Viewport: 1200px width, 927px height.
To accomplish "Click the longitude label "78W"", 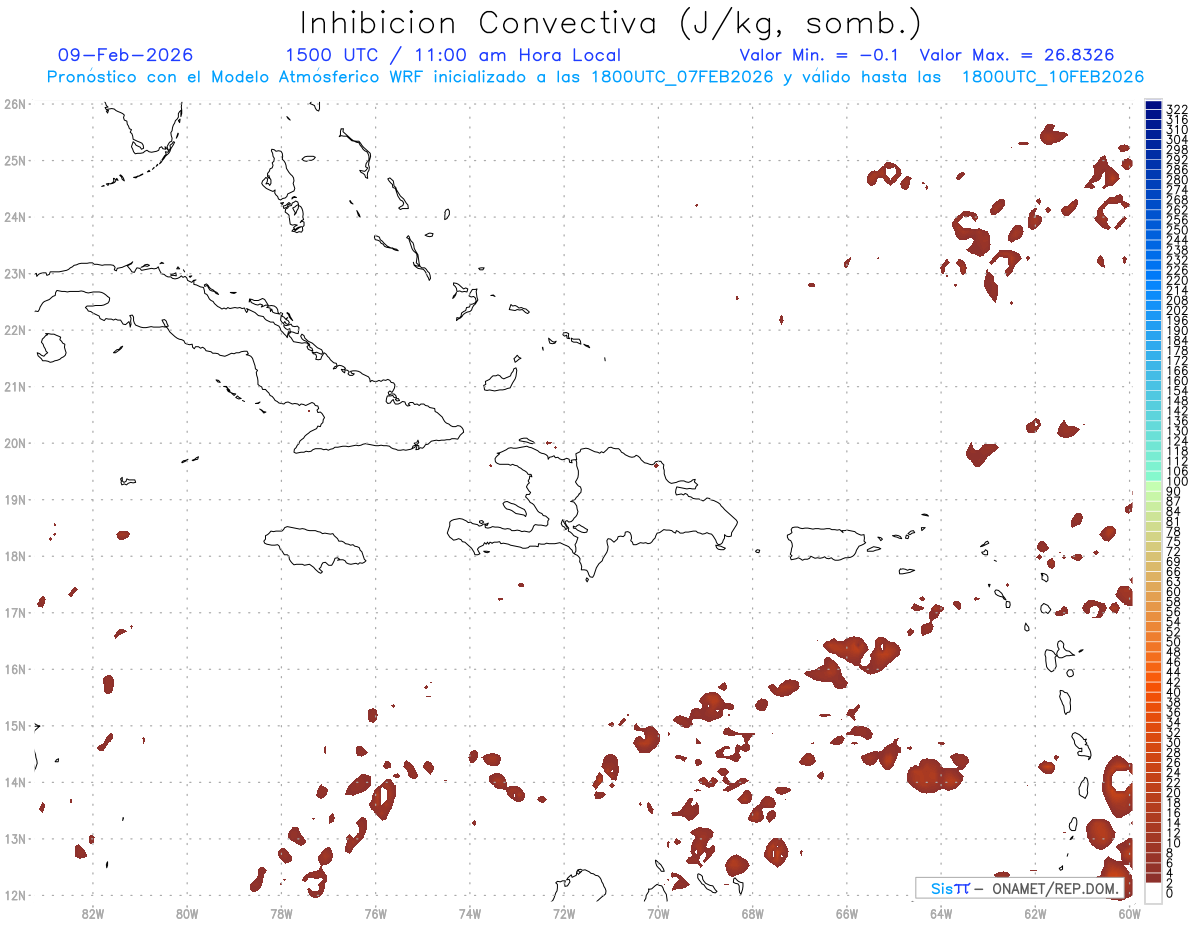I will [281, 913].
